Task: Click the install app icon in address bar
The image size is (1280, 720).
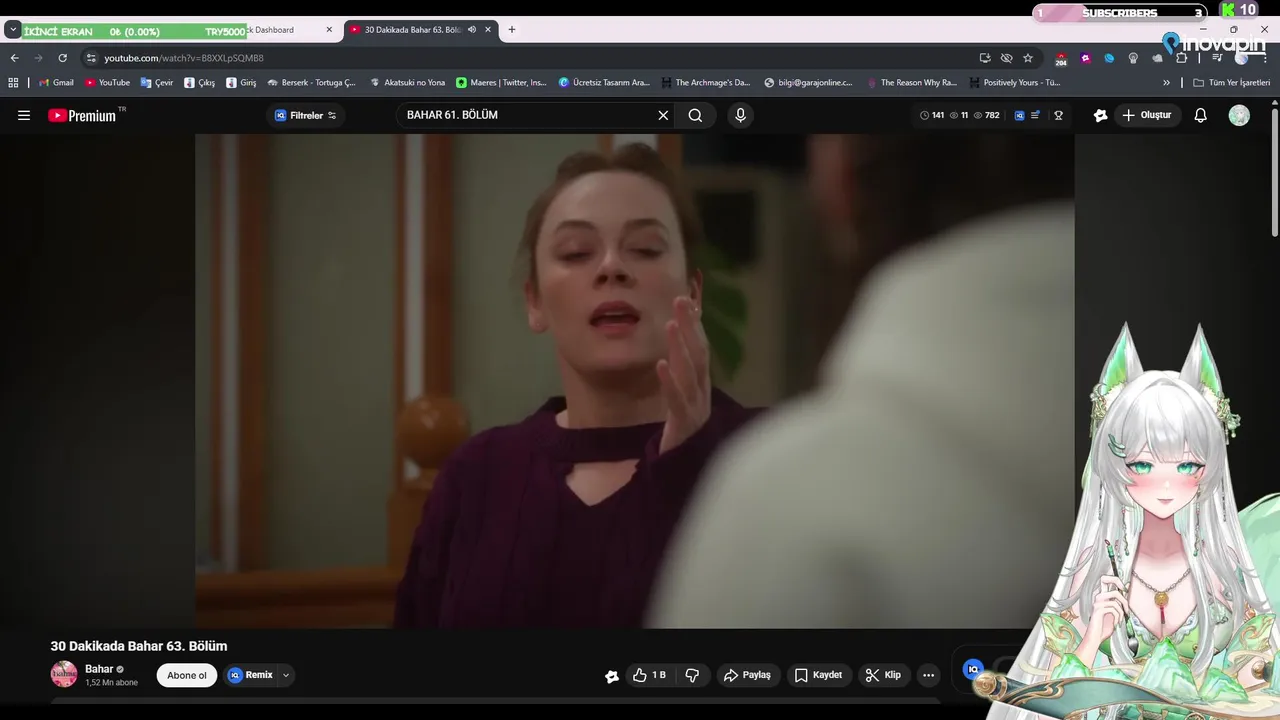Action: (985, 58)
